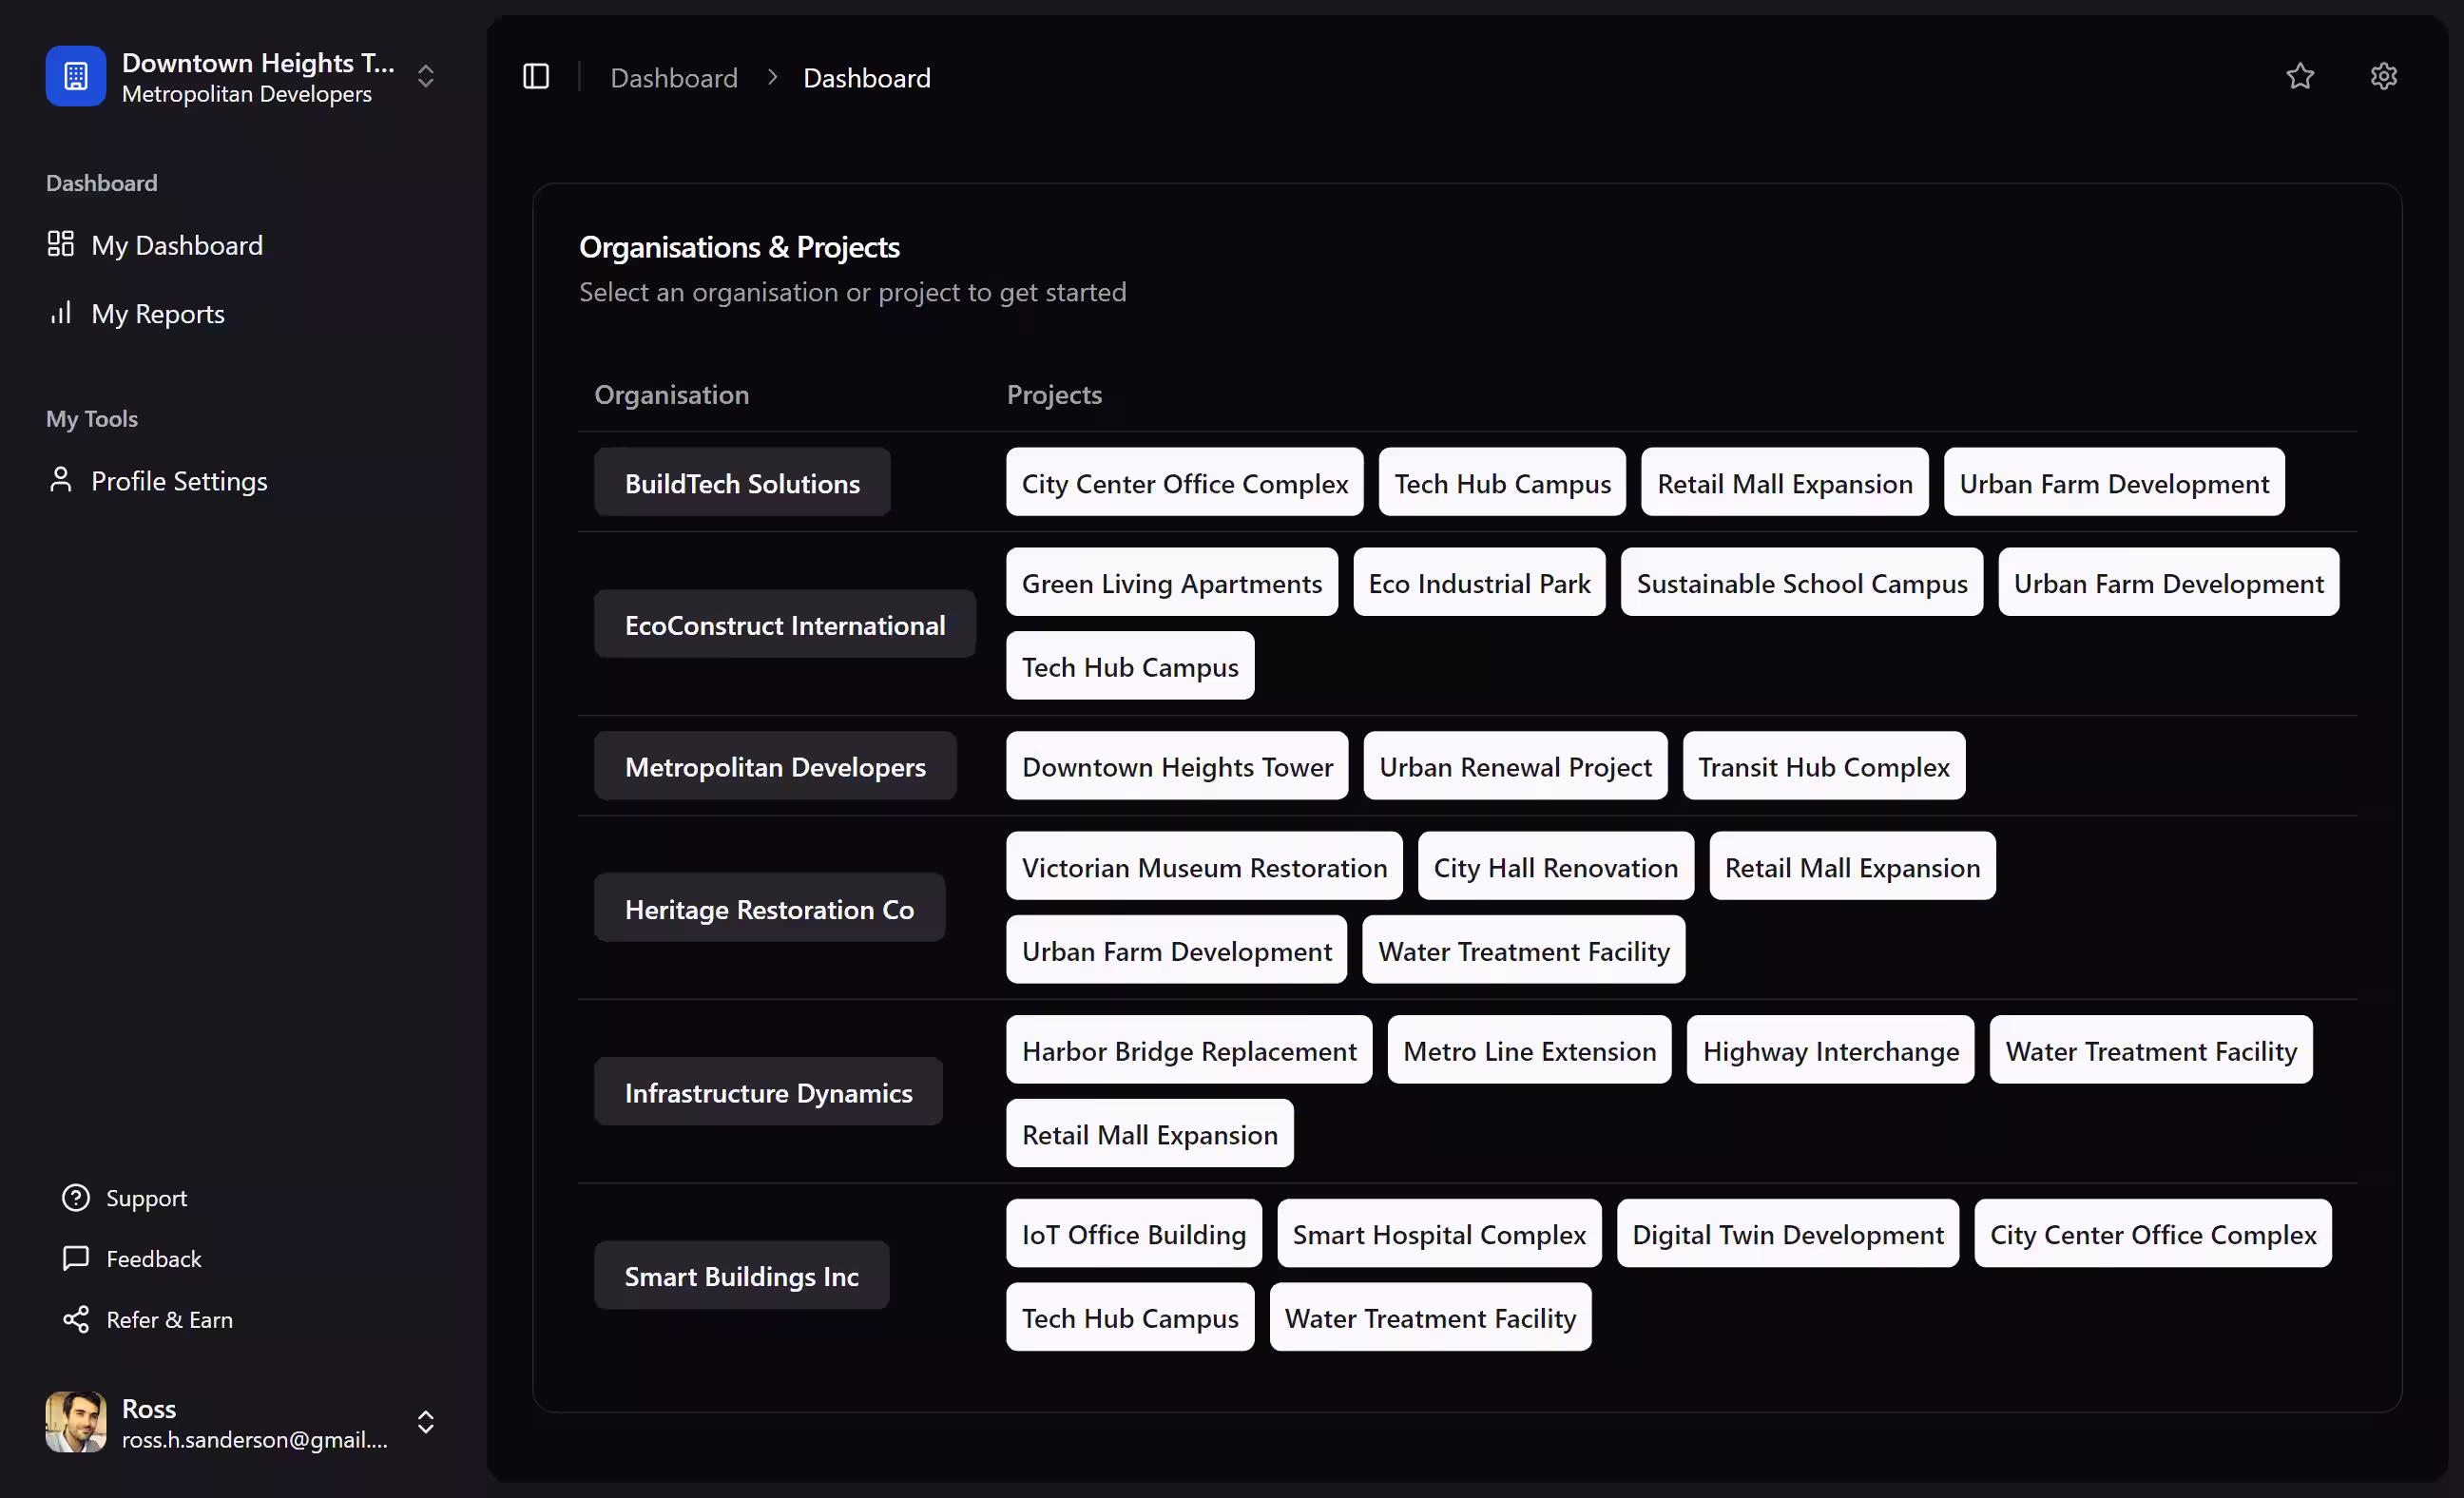Click the Dashboard breadcrumb link
Screen dimensions: 2464x1498
pos(674,77)
